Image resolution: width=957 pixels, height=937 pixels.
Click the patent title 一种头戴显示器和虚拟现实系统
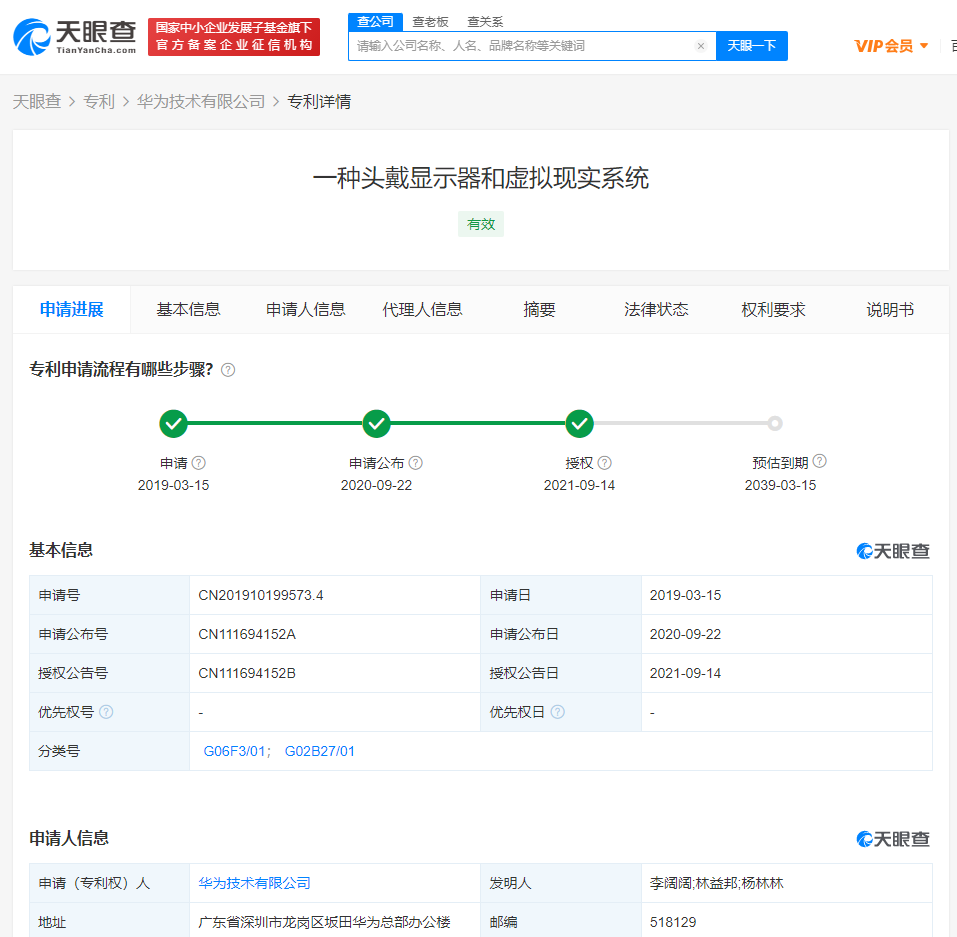coord(481,178)
